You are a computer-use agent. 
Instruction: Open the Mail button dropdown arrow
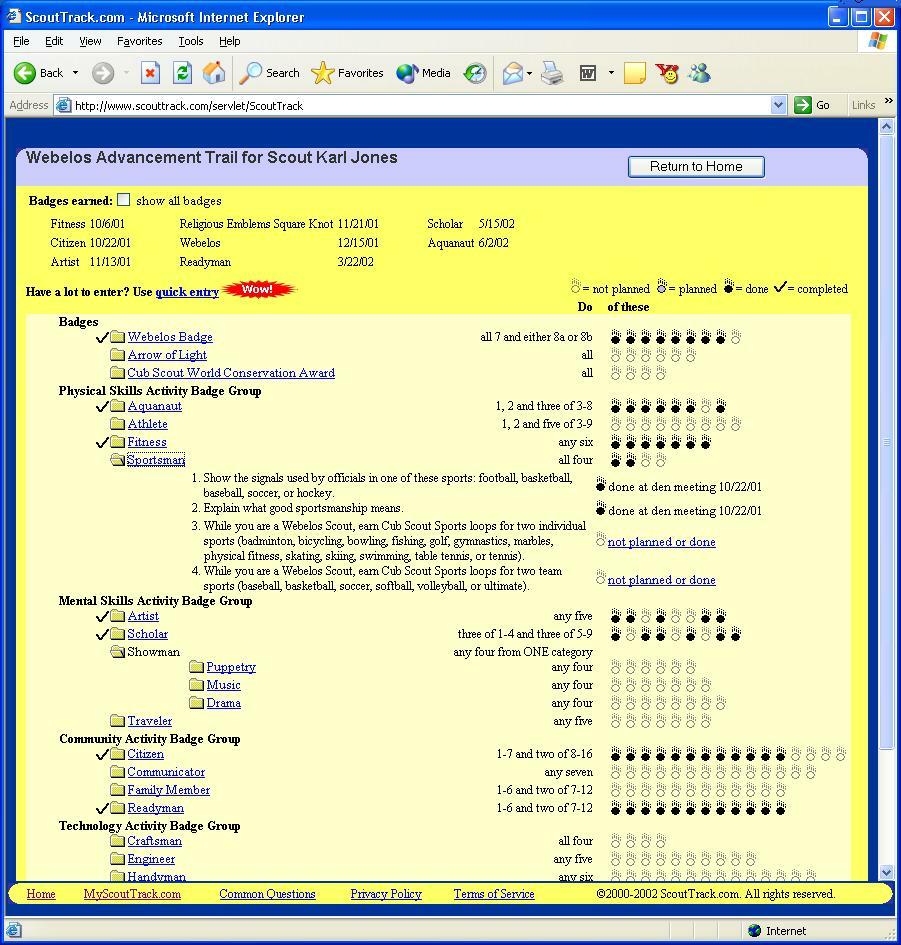(x=529, y=74)
